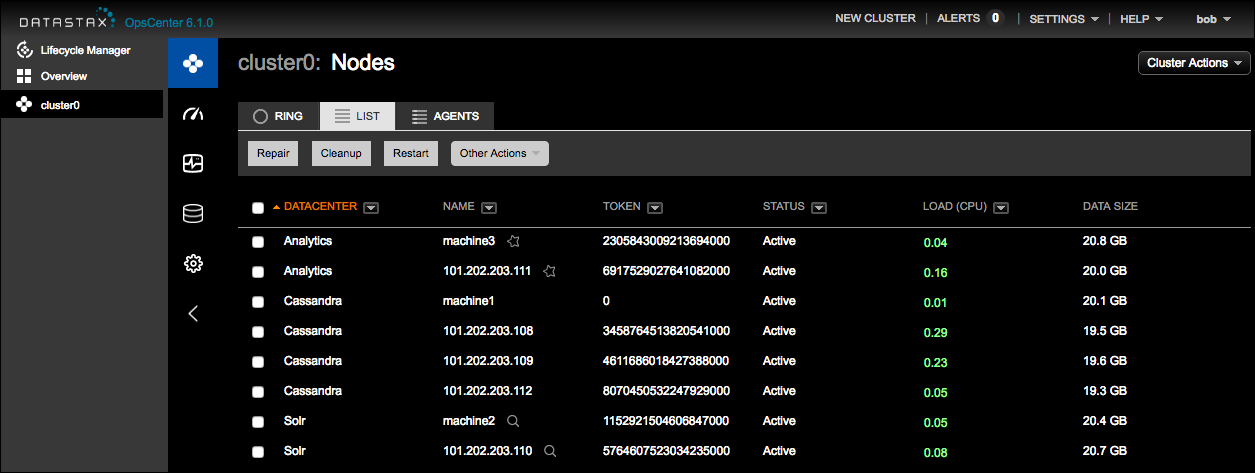Click the sort arrow beside DATACENTER header
This screenshot has height=473, width=1255.
[x=277, y=207]
